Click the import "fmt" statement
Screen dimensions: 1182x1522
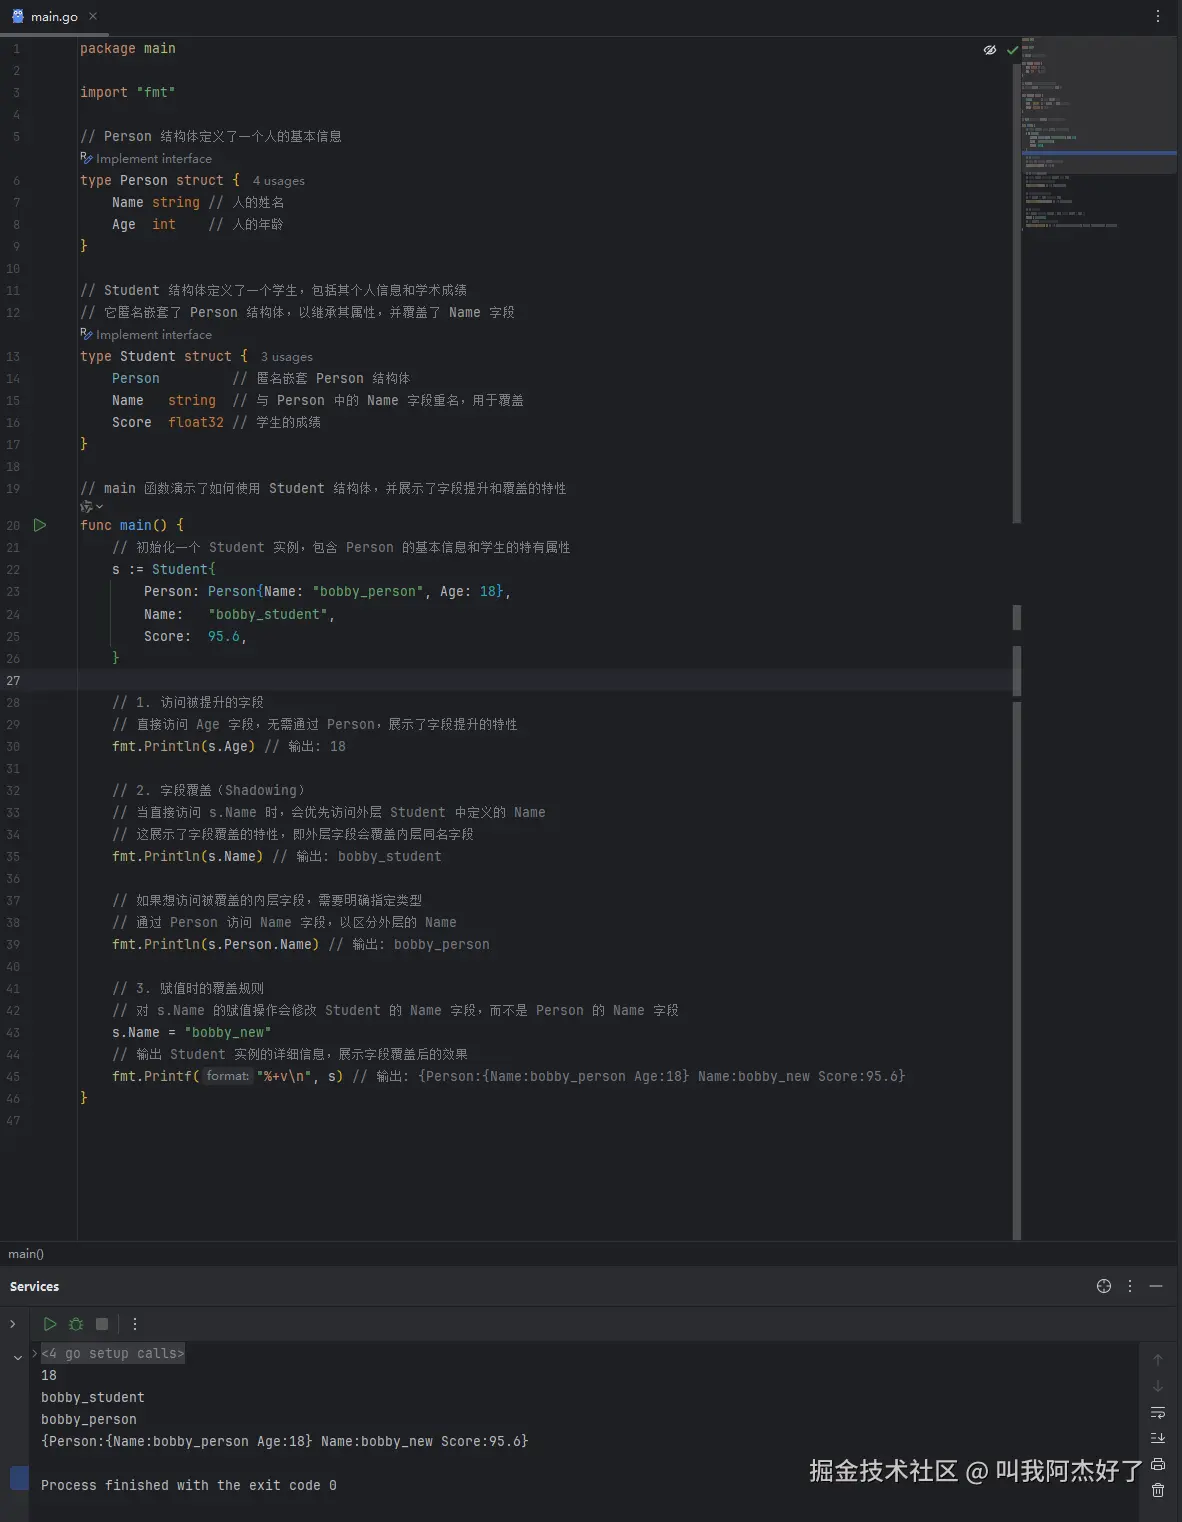tap(128, 92)
